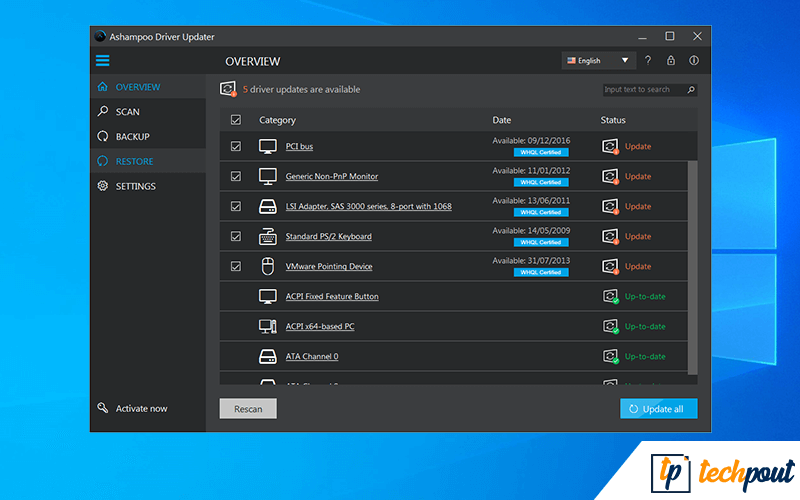Click the Activate now key icon
800x500 pixels.
click(x=103, y=408)
